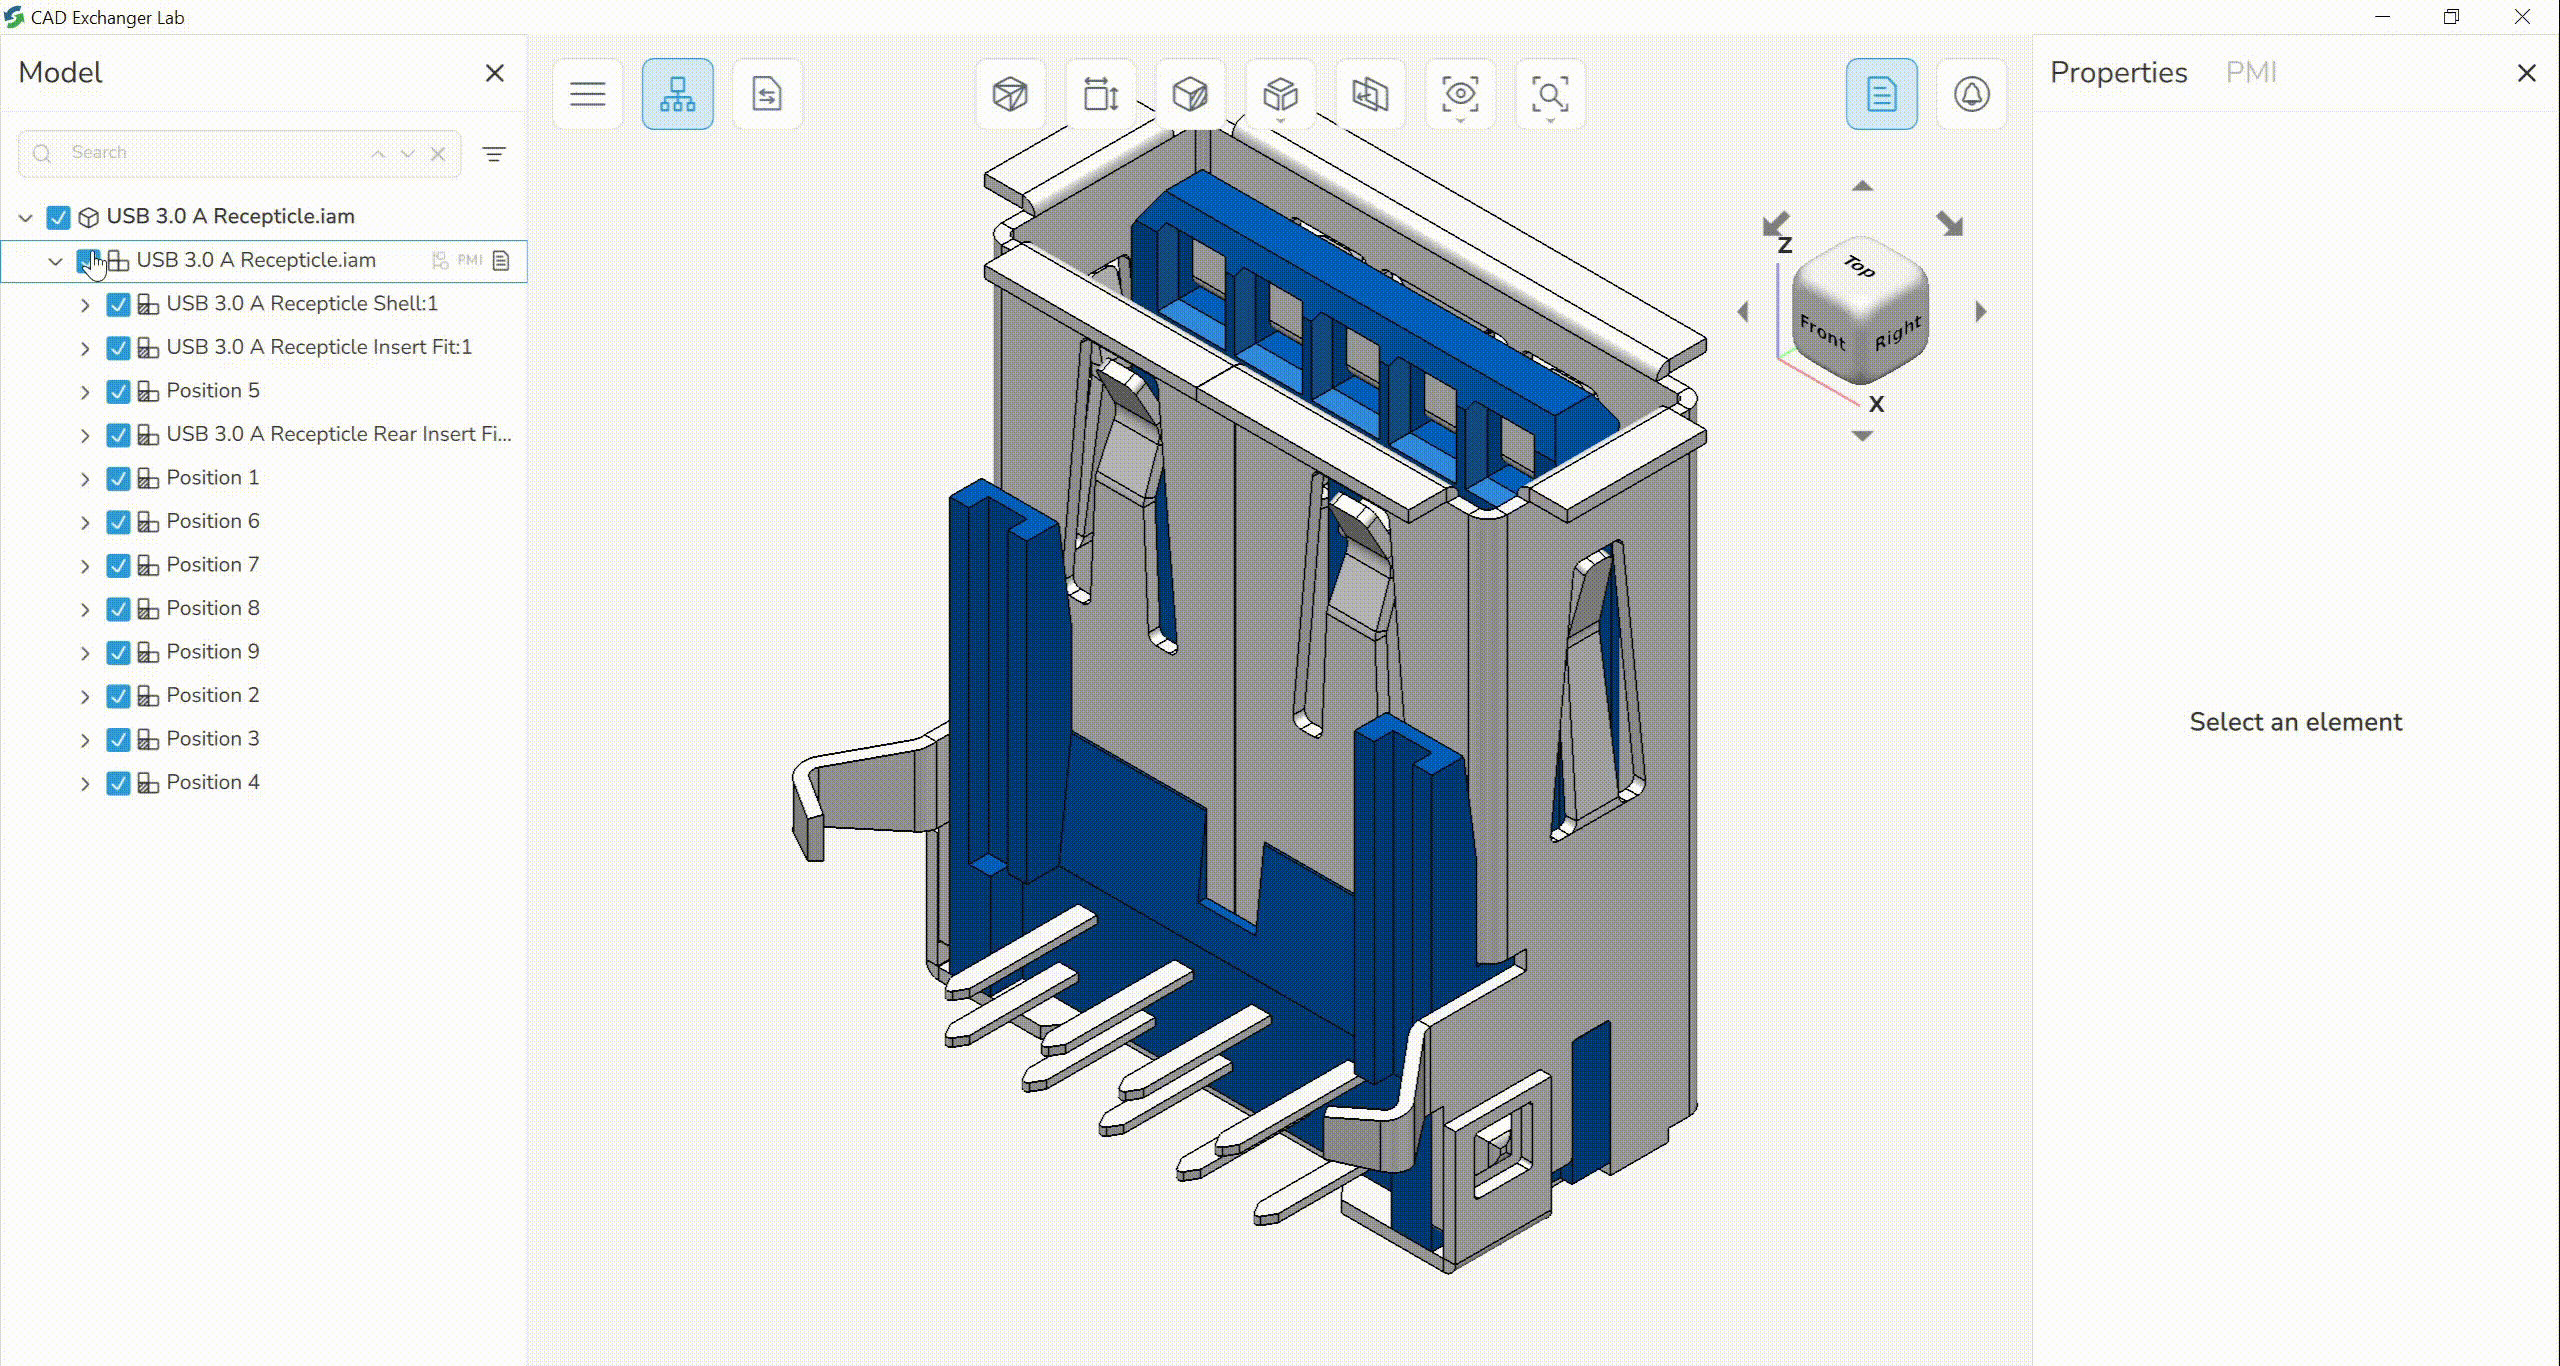Toggle visibility of root USB 3.0 A Recepticle.iam

click(x=58, y=217)
